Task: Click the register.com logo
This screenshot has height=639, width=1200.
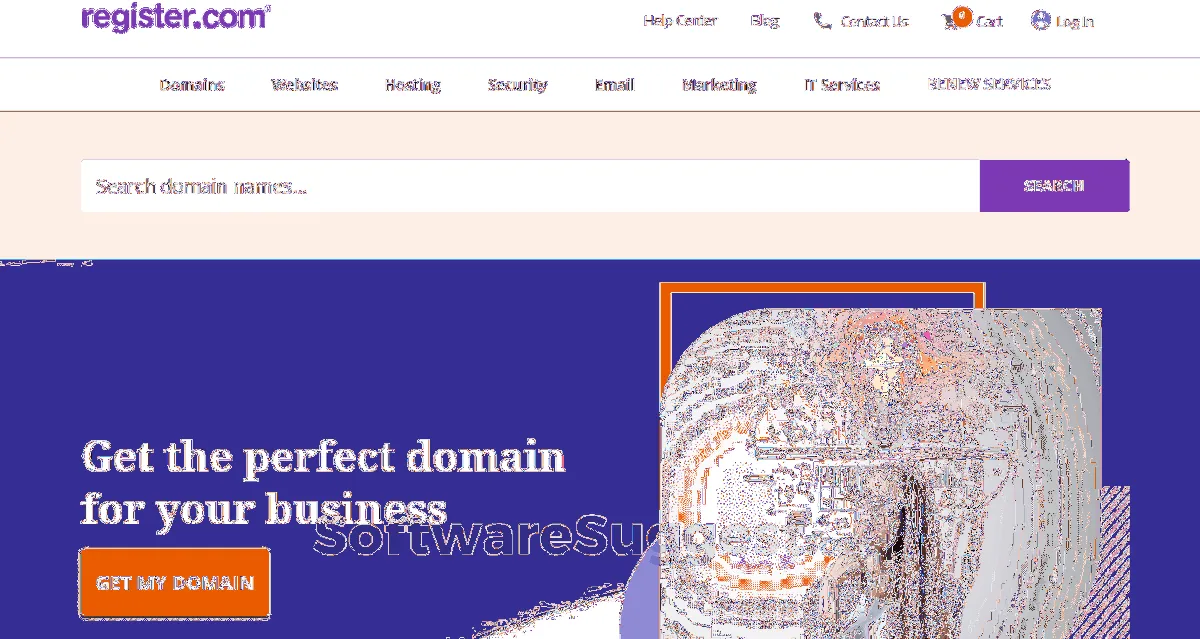Action: coord(176,18)
